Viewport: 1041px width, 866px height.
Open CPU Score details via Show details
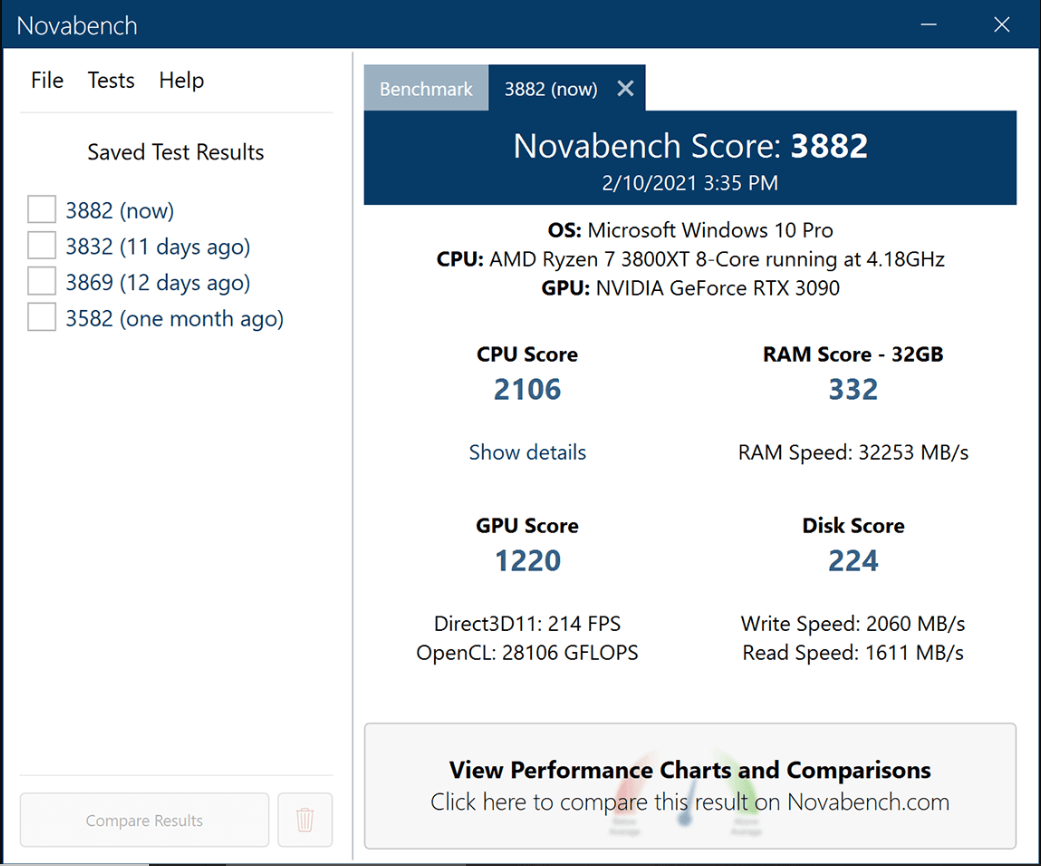coord(527,452)
